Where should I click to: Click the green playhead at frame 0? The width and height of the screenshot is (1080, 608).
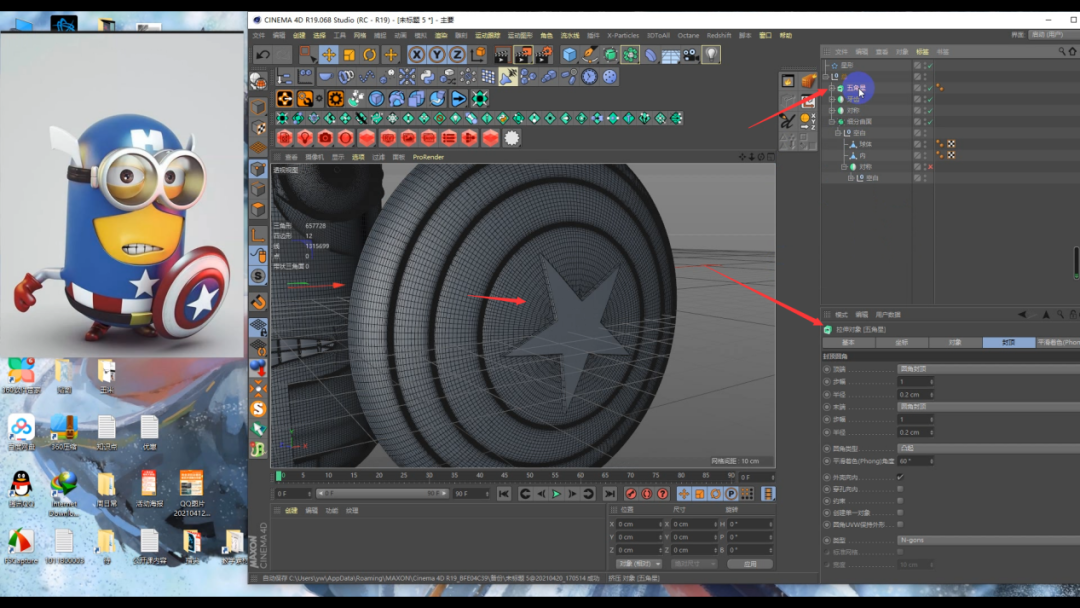pyautogui.click(x=278, y=476)
